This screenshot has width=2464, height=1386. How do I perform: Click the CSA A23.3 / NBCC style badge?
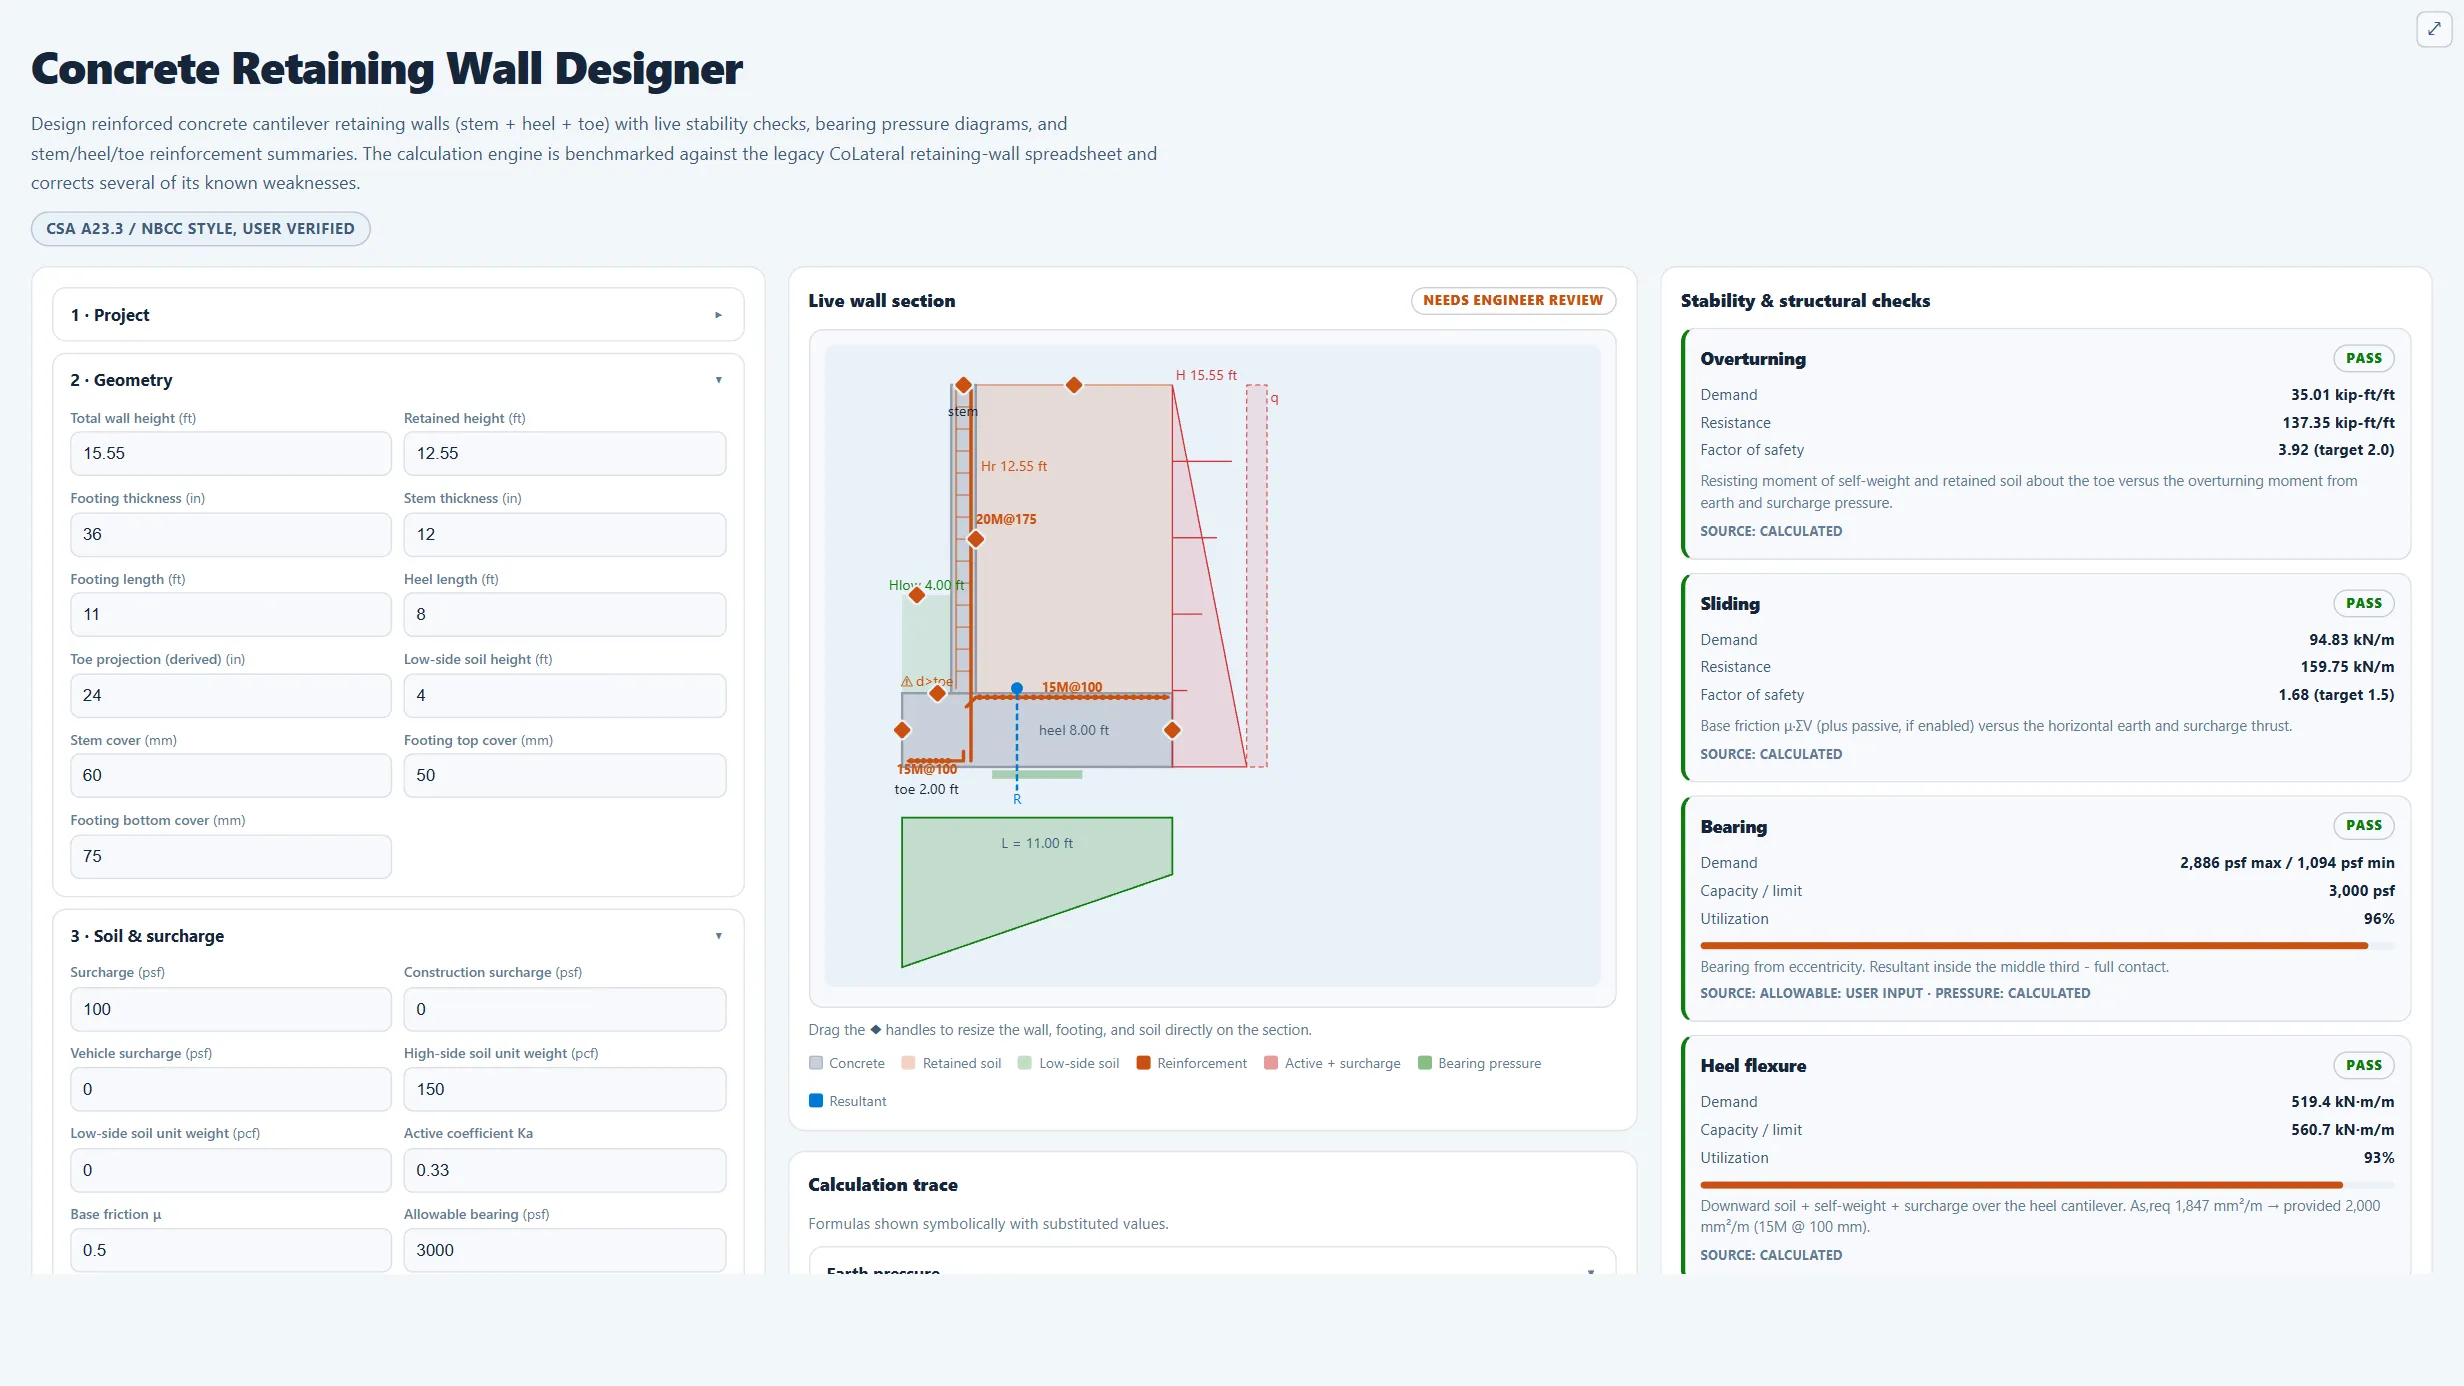point(200,229)
